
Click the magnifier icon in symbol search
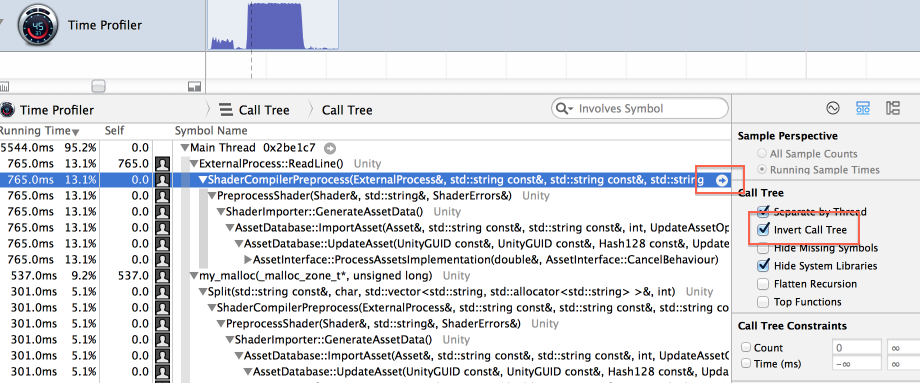click(x=562, y=109)
